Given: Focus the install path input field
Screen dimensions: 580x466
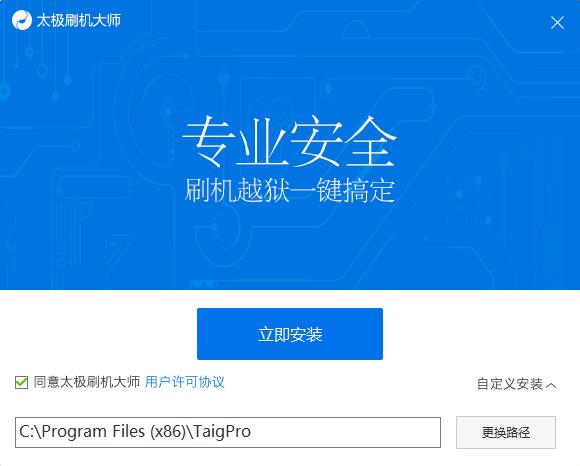Looking at the screenshot, I should pos(228,432).
